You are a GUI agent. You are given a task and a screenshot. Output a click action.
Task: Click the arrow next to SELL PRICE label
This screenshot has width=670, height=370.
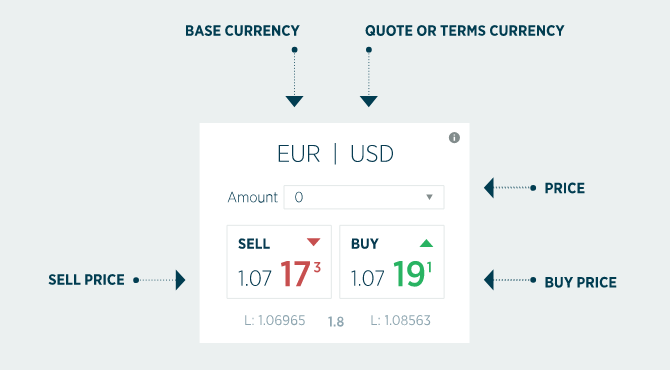180,280
